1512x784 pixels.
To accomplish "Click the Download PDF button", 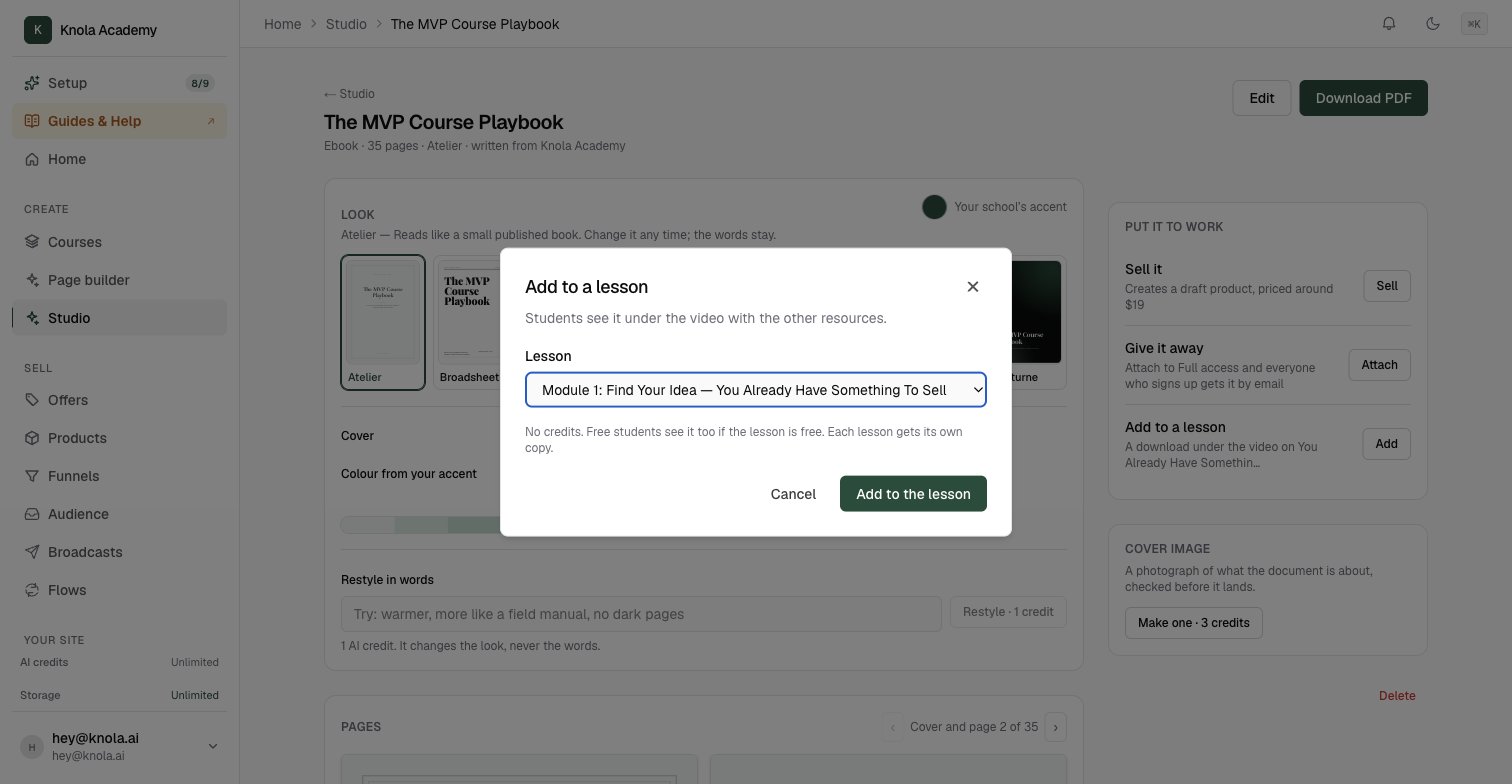I will click(1363, 98).
